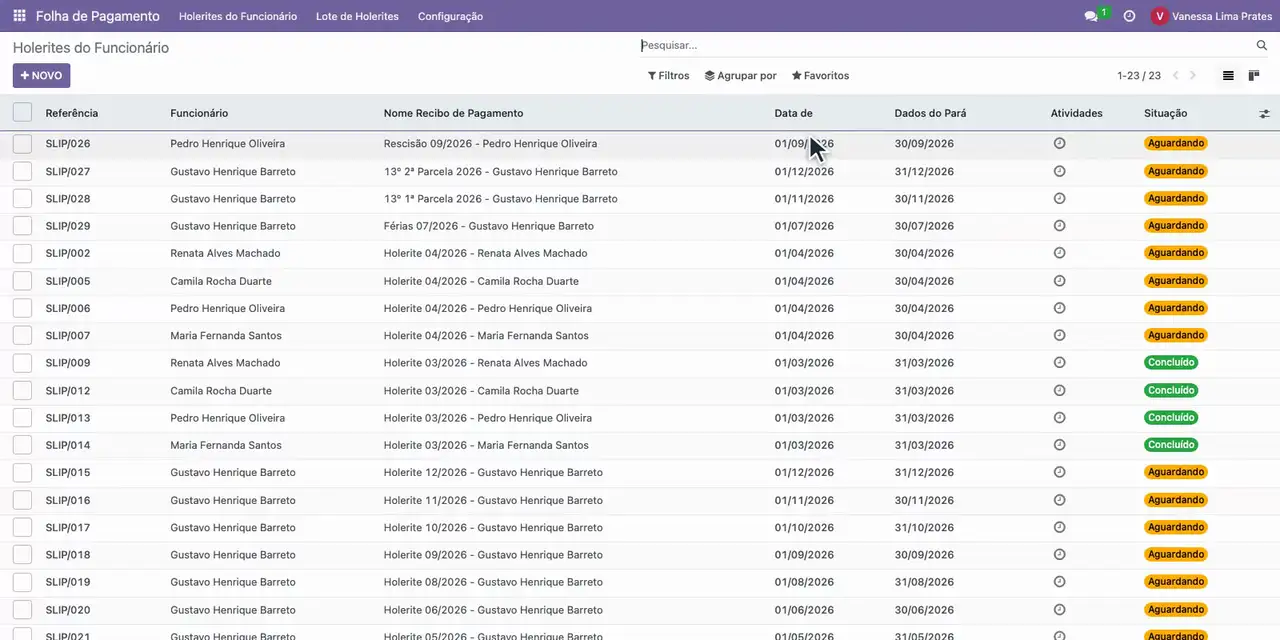Expand the Filtros dropdown
The image size is (1280, 640).
pos(669,75)
